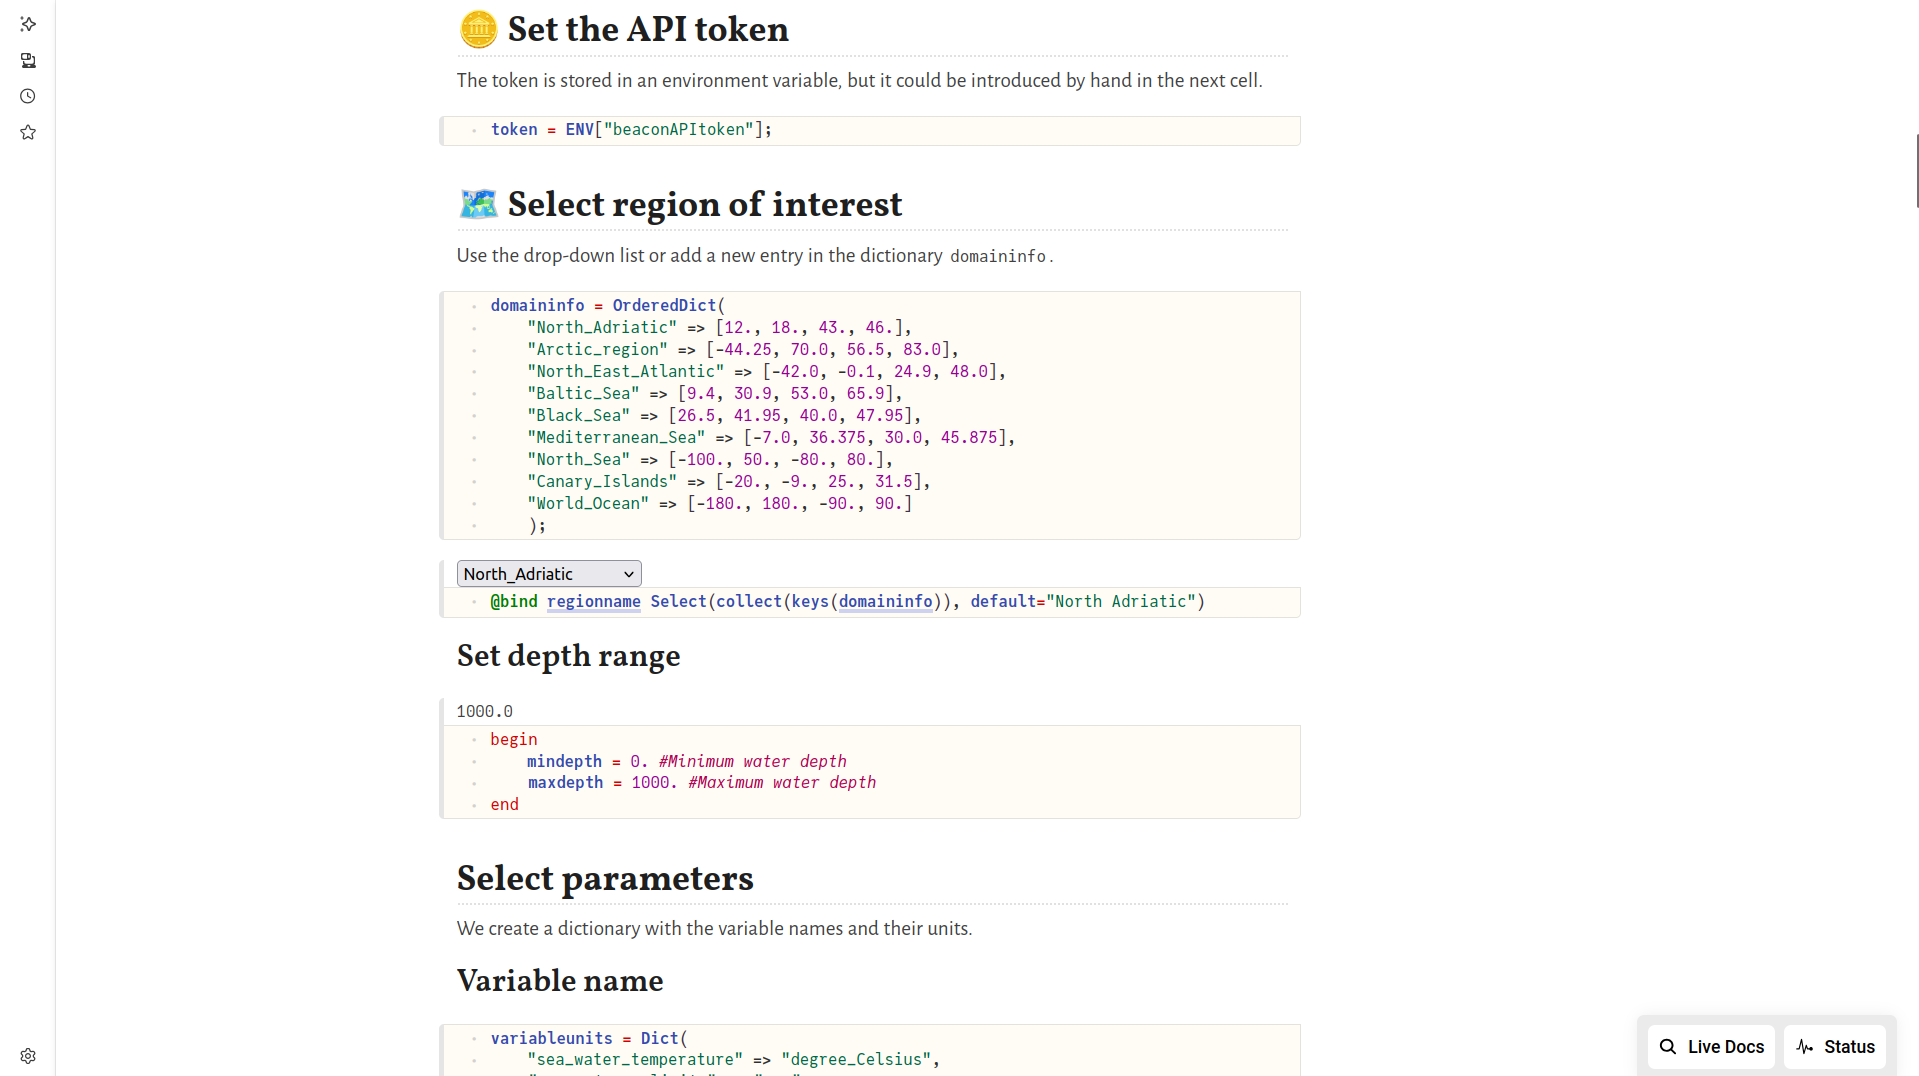Click the magnifier icon in Live Docs

point(1668,1047)
